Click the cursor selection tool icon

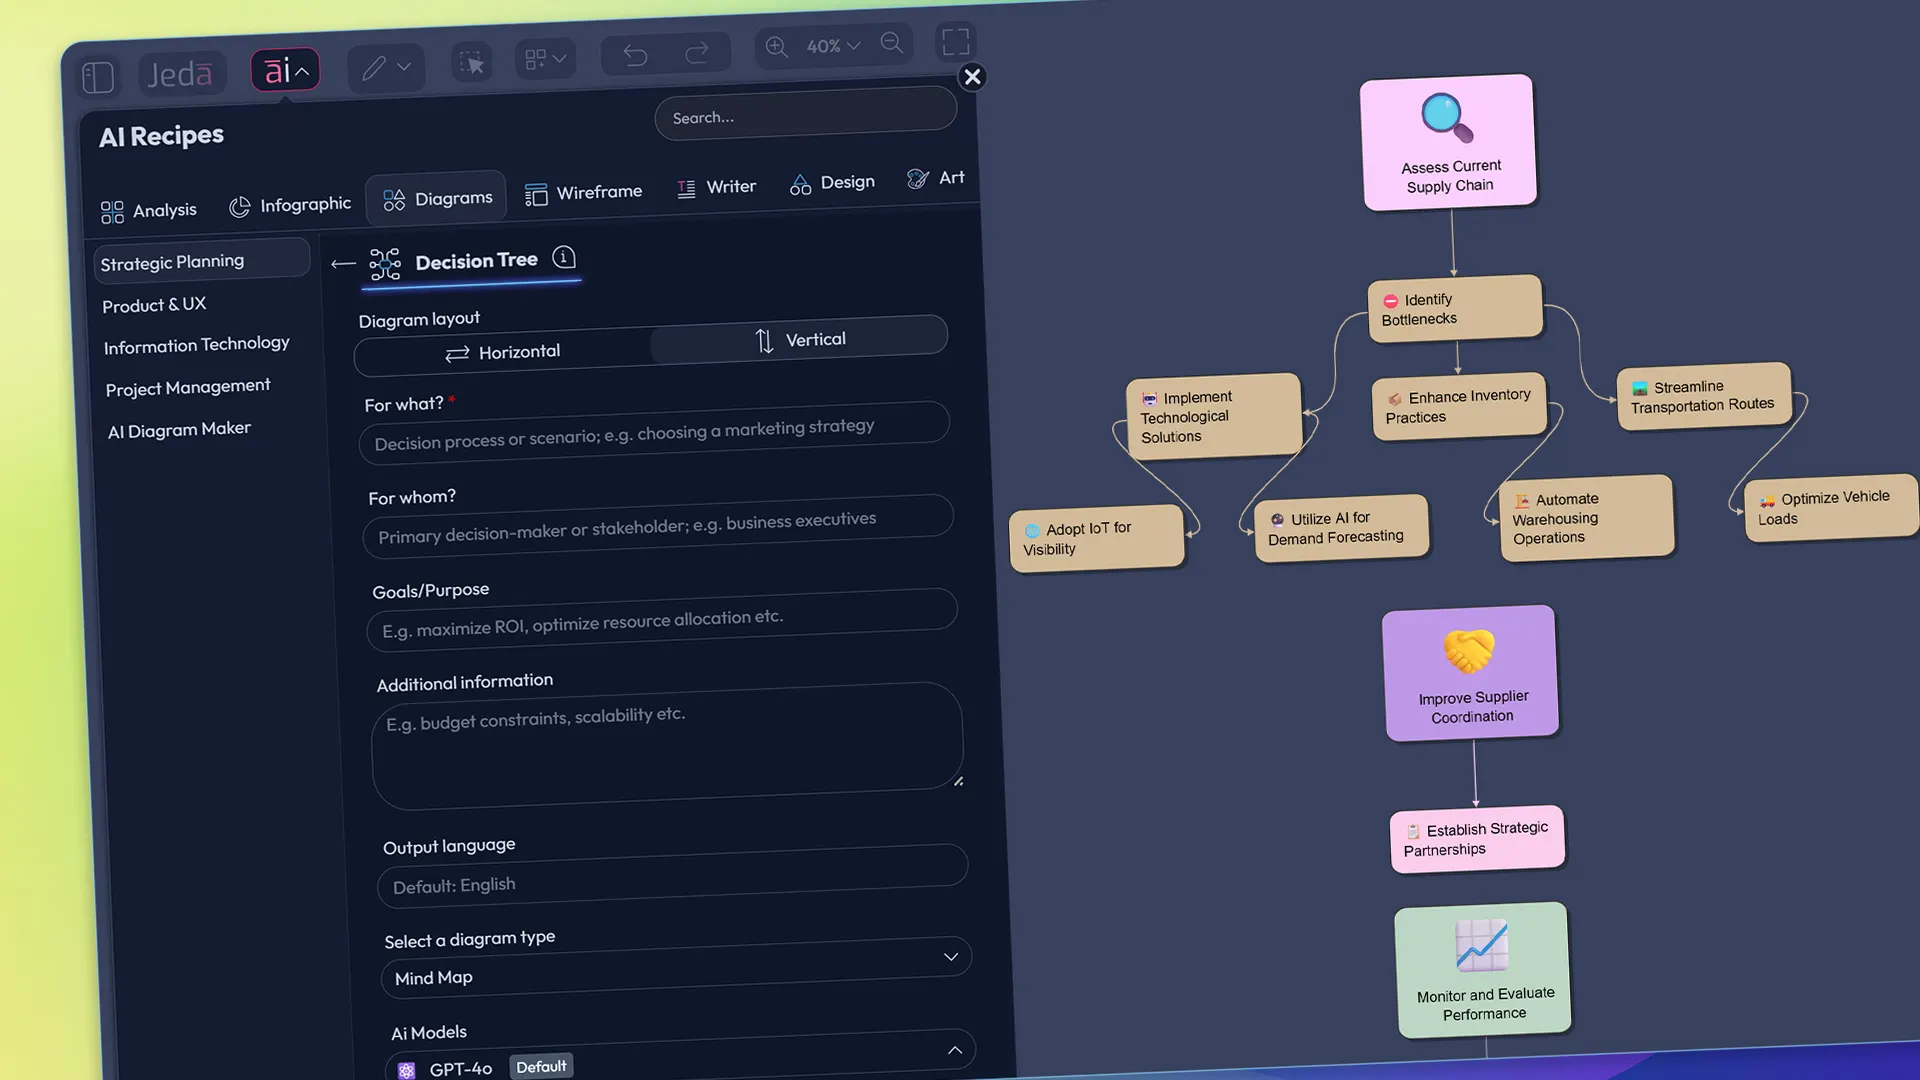(471, 63)
